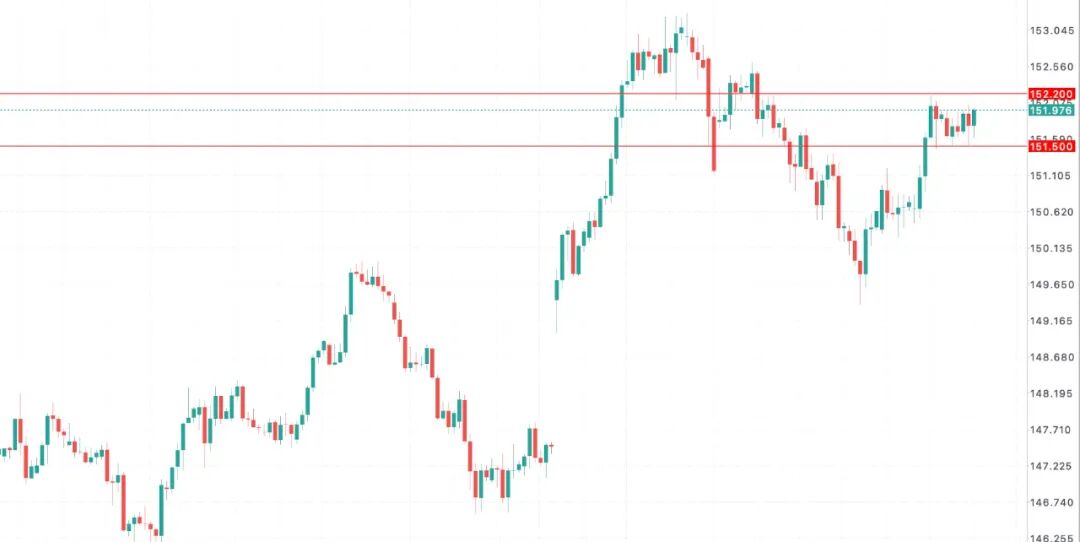Click the 150.620 price axis label
The height and width of the screenshot is (542, 1080).
click(x=1051, y=212)
